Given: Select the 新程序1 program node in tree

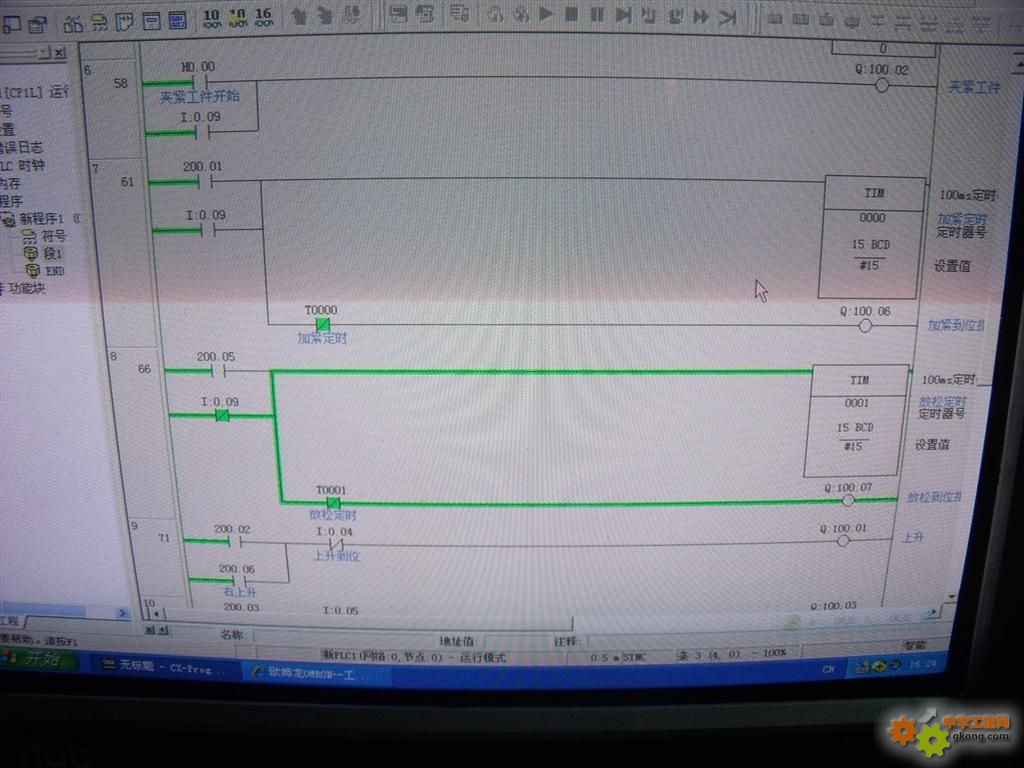Looking at the screenshot, I should 40,218.
